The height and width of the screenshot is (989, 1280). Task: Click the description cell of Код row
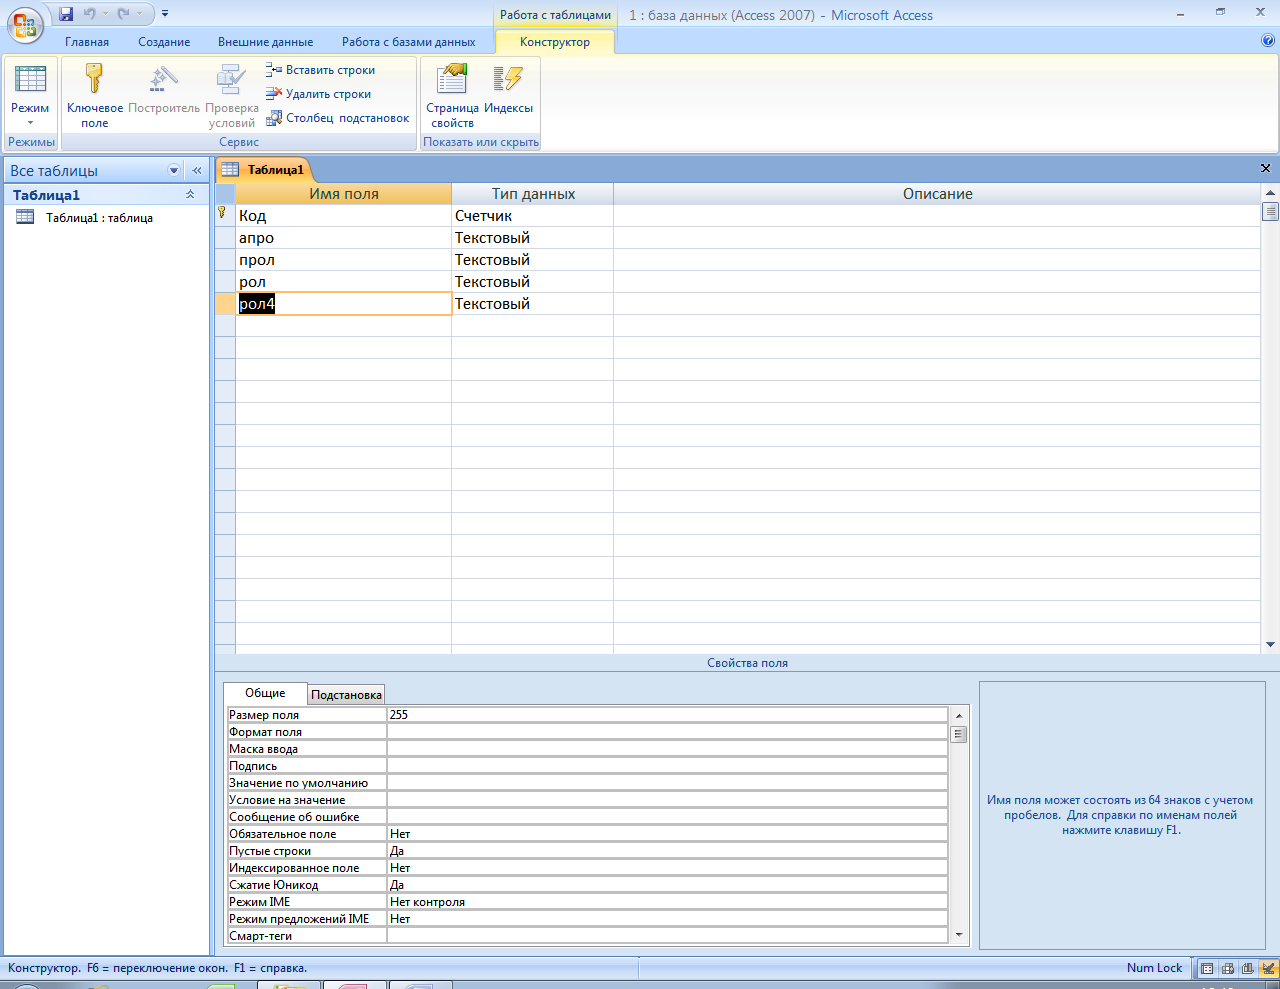click(x=937, y=216)
